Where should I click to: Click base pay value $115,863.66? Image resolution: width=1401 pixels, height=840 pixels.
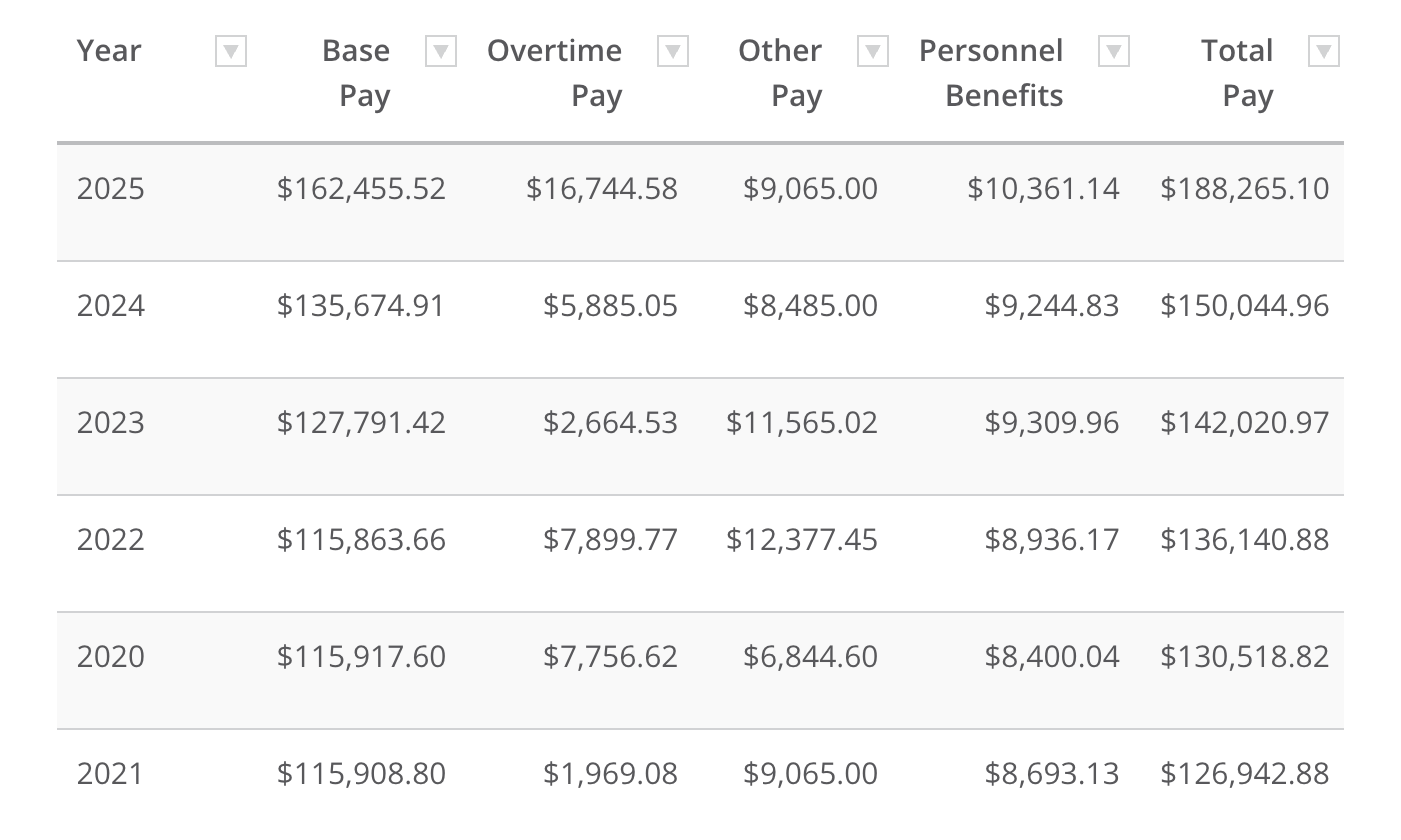[361, 540]
